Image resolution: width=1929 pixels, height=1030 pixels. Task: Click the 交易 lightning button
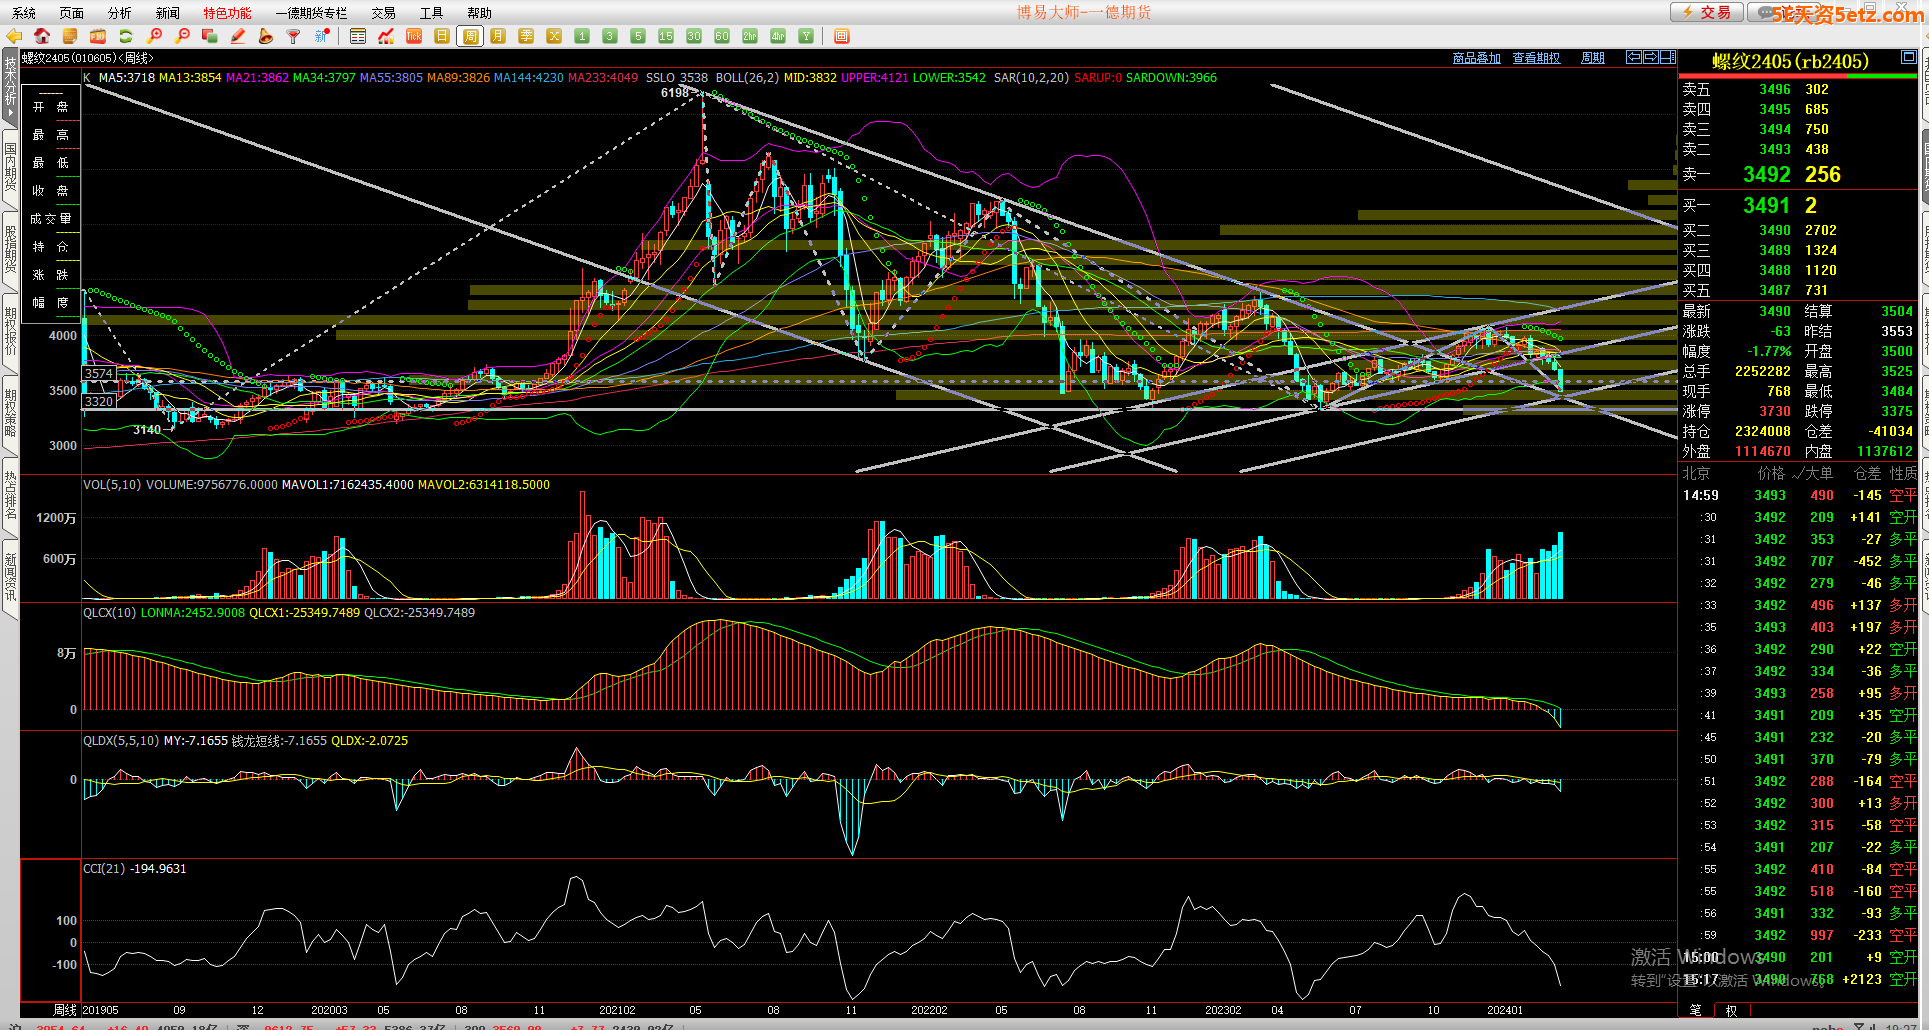pyautogui.click(x=1706, y=12)
